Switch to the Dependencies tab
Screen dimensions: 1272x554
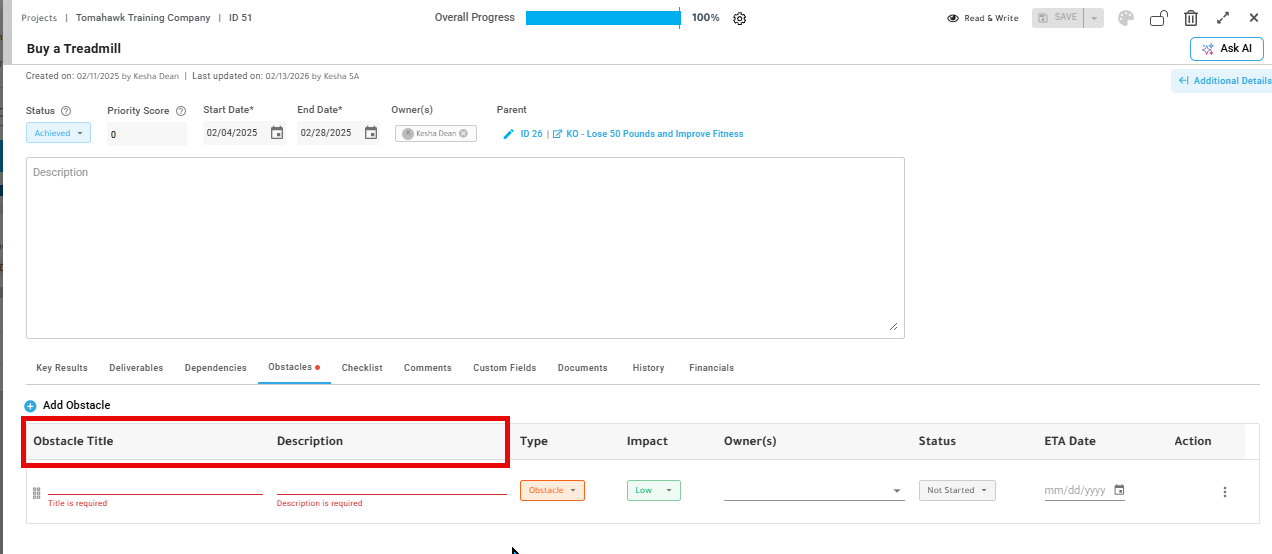click(216, 368)
